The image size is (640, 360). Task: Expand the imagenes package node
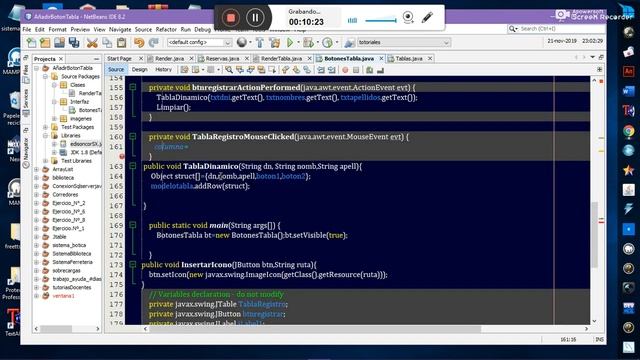(x=54, y=119)
